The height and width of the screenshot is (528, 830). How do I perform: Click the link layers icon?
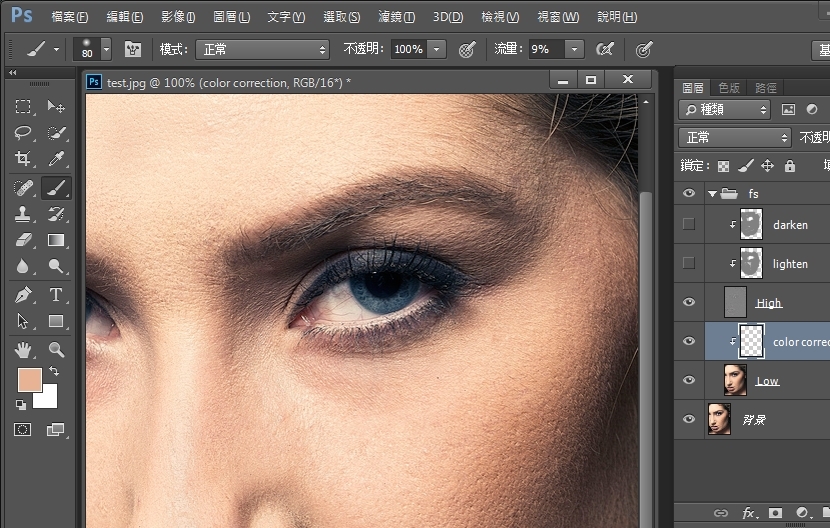(x=720, y=513)
